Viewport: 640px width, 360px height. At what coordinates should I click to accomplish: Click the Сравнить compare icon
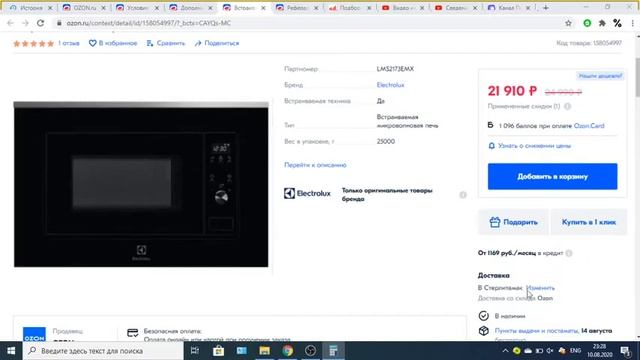[150, 43]
